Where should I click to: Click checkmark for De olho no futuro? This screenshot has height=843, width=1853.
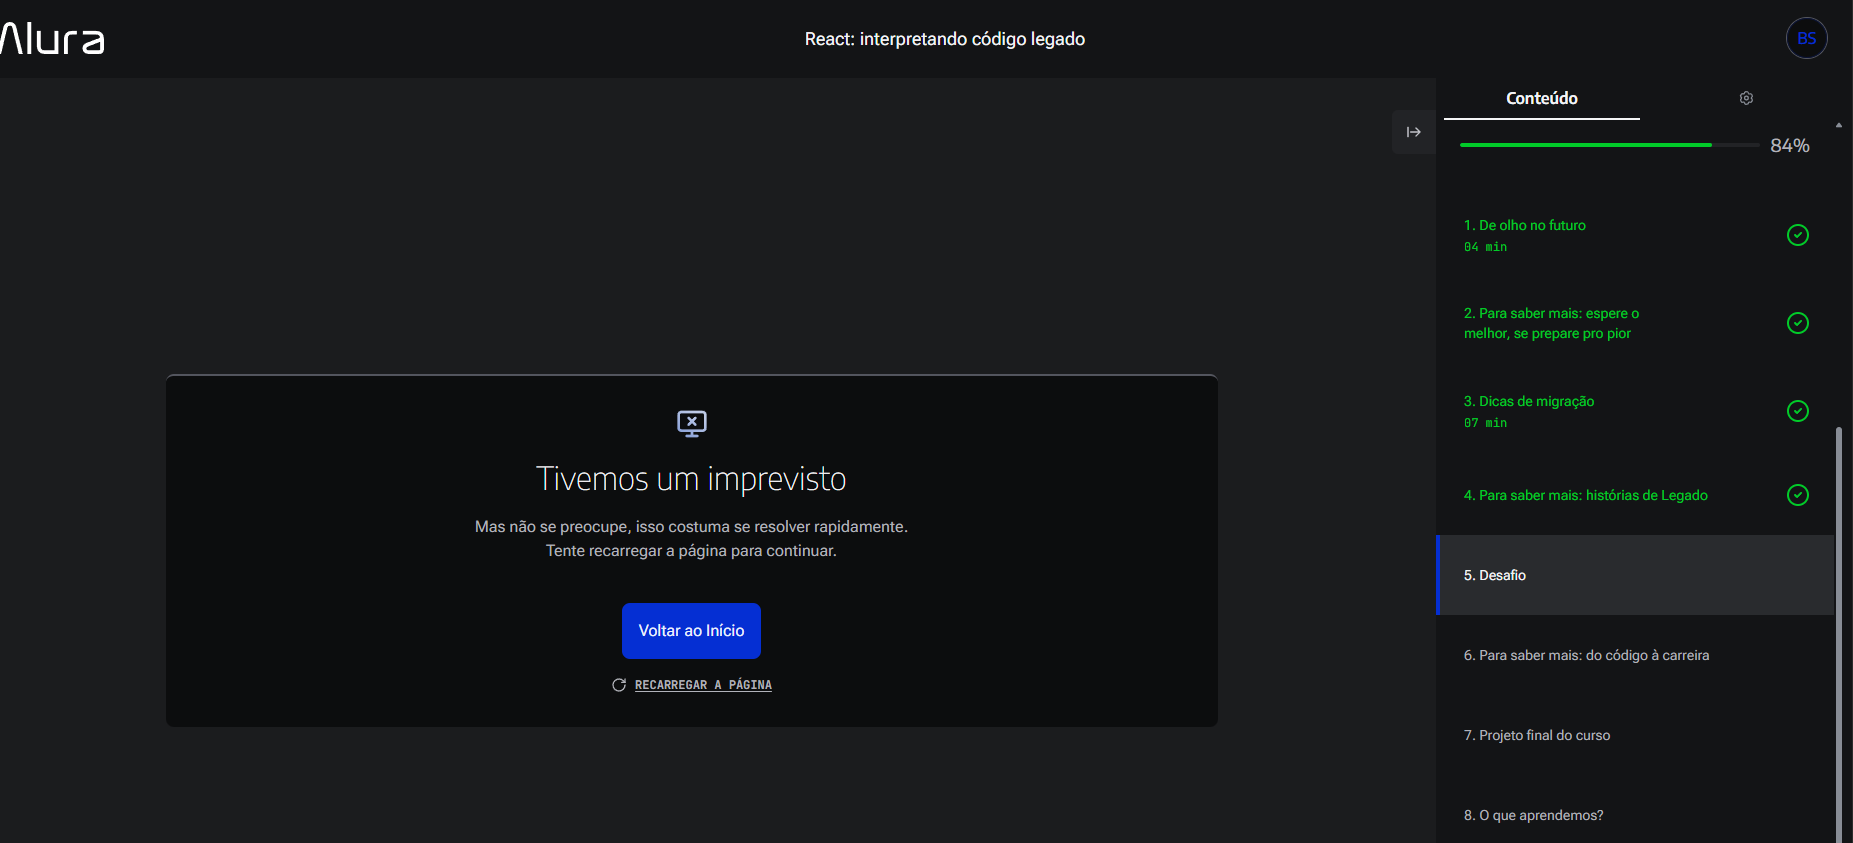pyautogui.click(x=1797, y=235)
